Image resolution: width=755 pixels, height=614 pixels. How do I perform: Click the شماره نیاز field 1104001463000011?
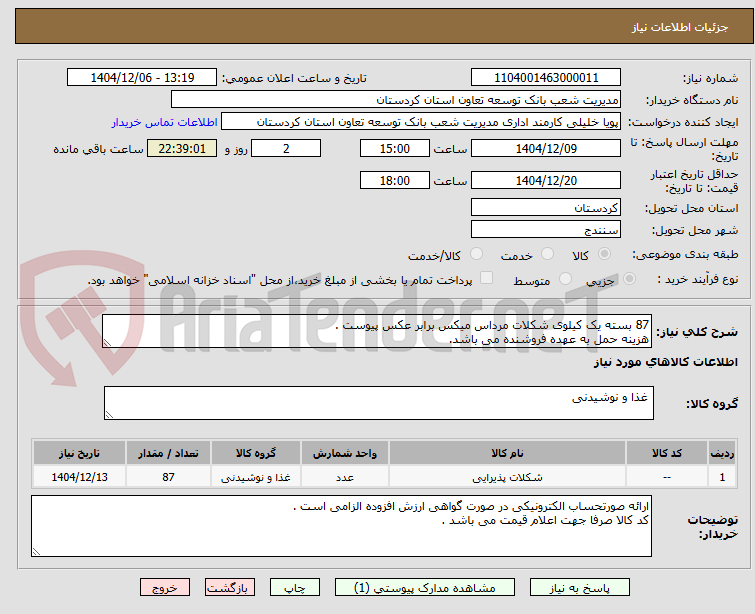(x=546, y=78)
